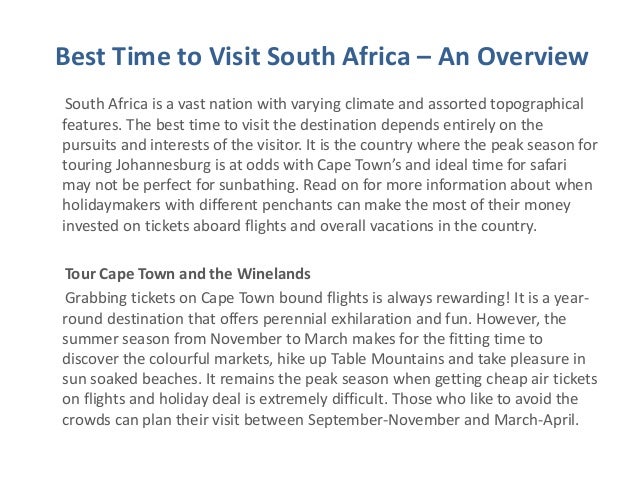Click the word 'sunbathing'
Viewport: 638px width, 479px height.
[258, 186]
